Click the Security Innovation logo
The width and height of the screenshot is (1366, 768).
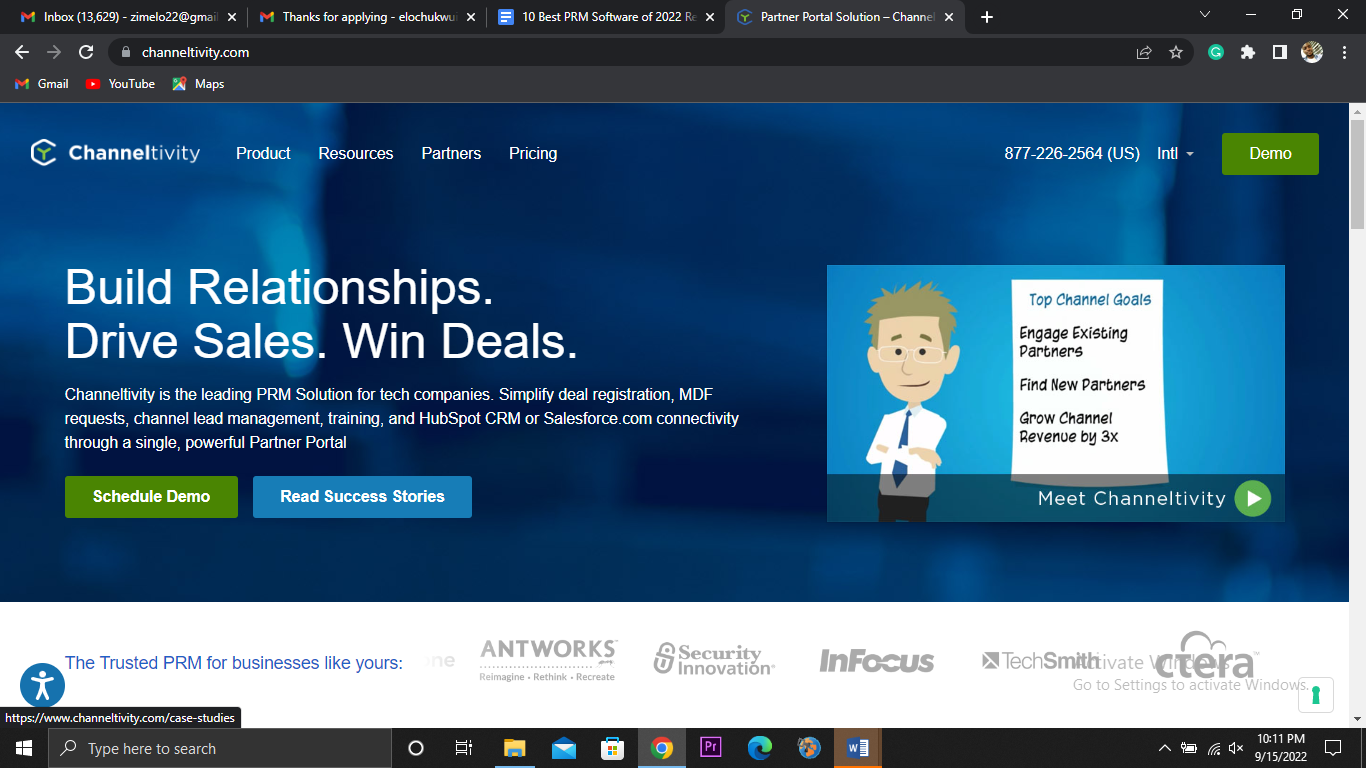[x=714, y=660]
